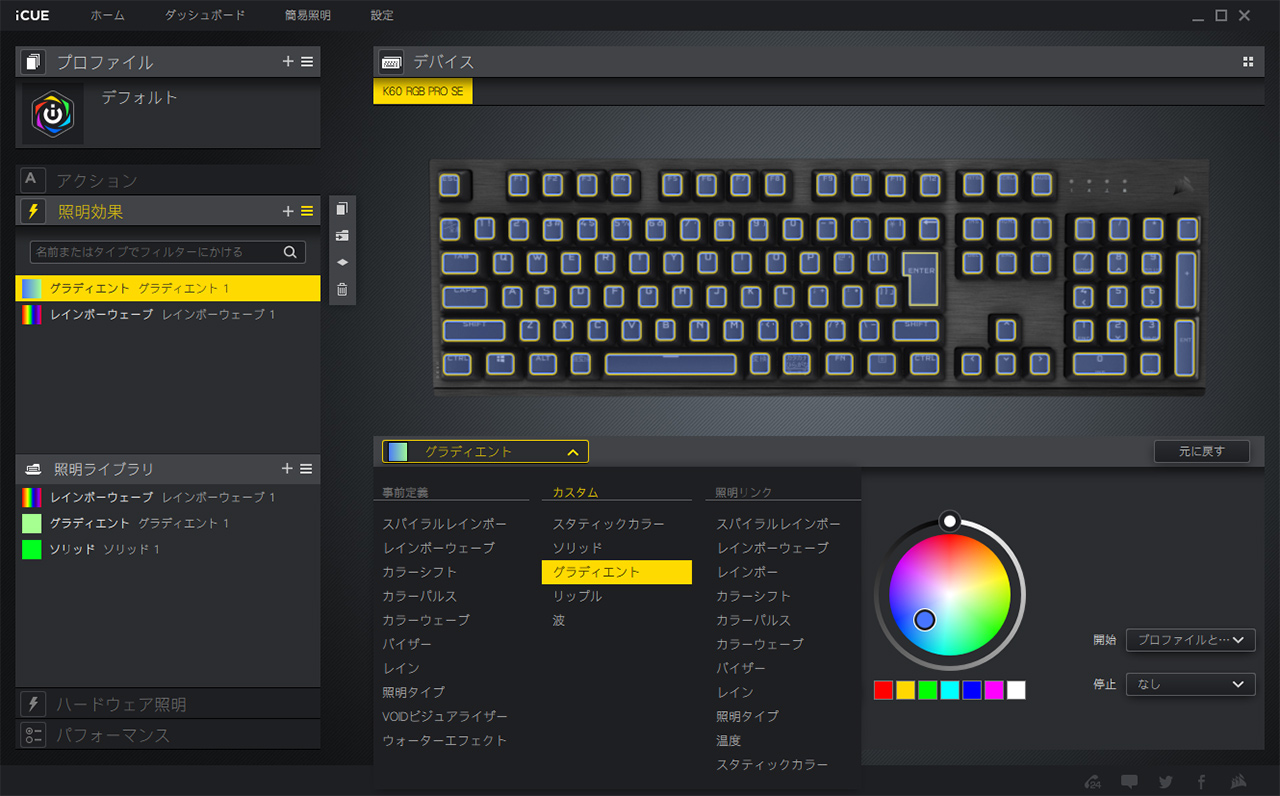Pick the white color swatch
Screen dimensions: 1280x796
tap(1016, 690)
